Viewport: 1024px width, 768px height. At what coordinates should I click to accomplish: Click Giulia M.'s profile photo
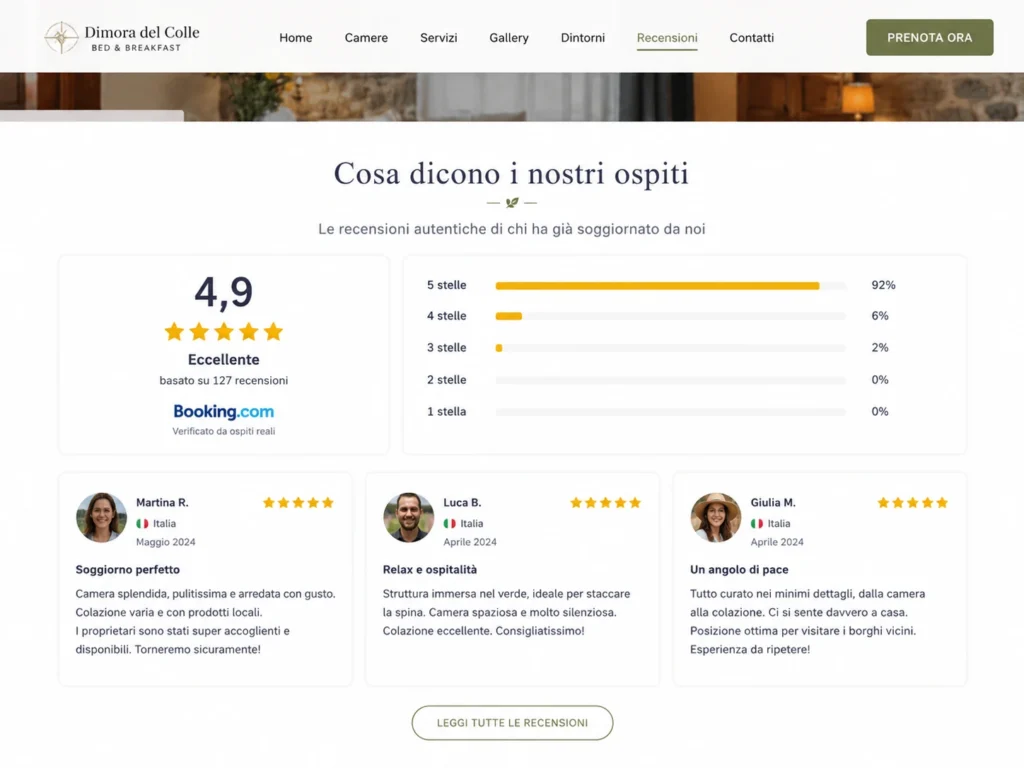coord(716,517)
